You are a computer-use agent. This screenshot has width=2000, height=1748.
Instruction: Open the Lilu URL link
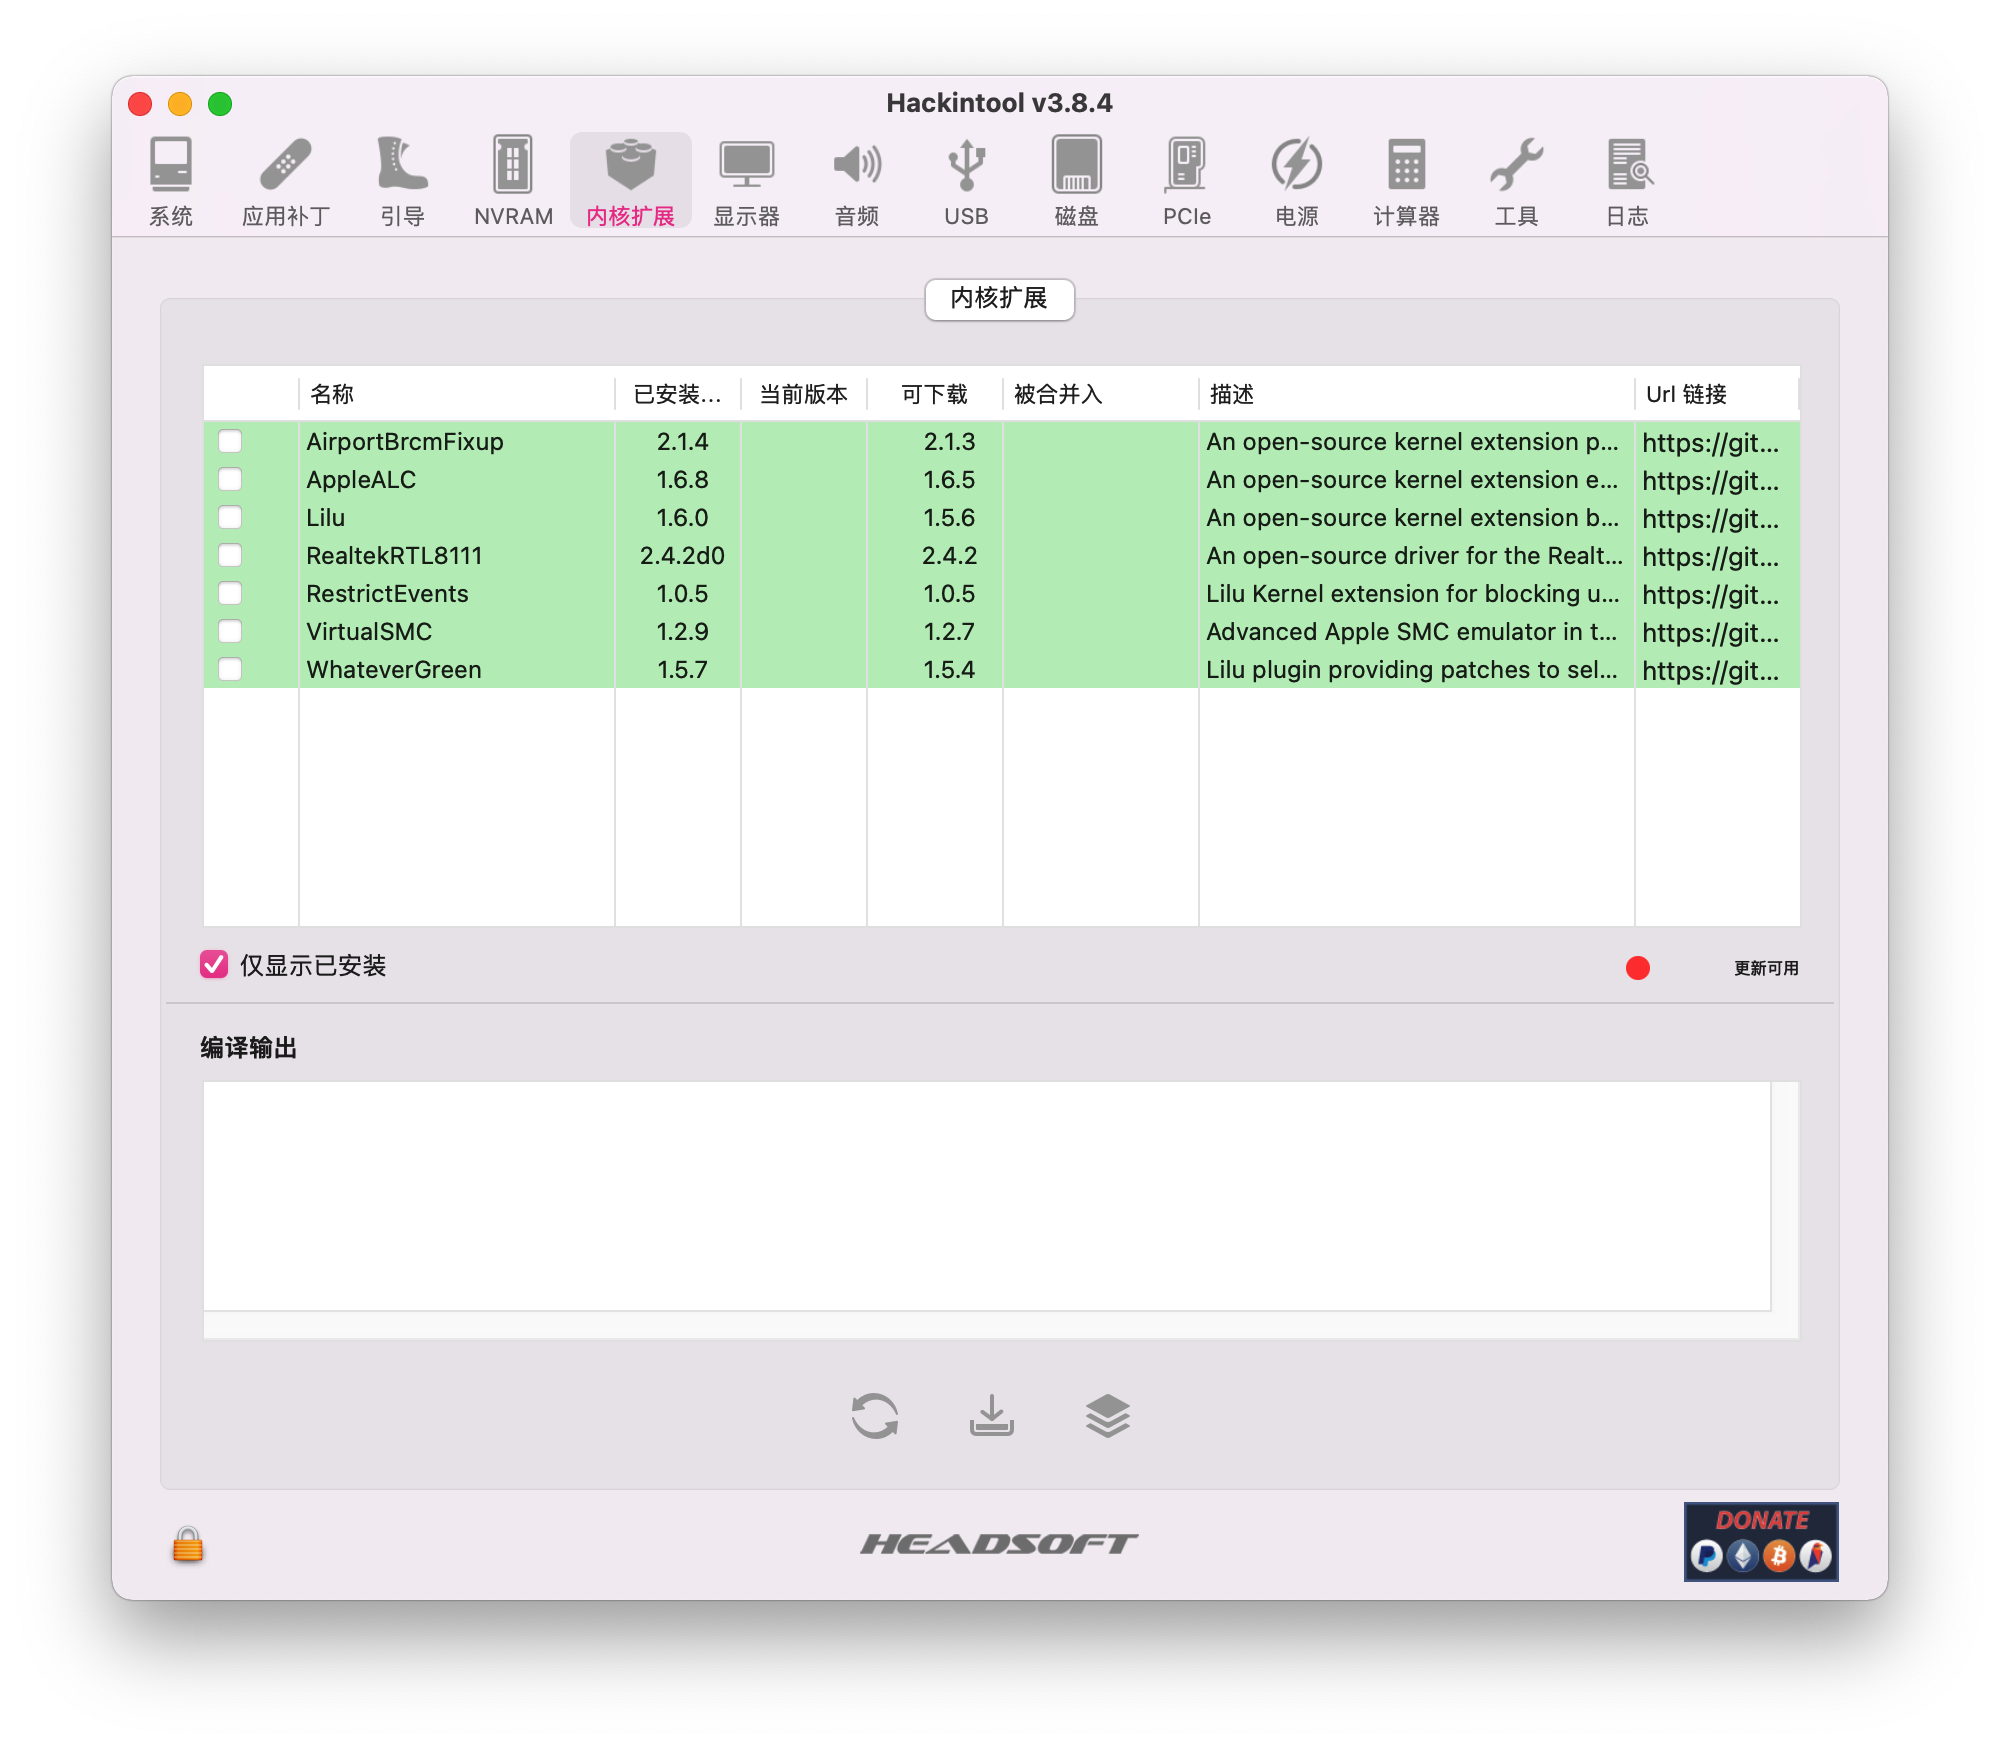[x=1710, y=518]
